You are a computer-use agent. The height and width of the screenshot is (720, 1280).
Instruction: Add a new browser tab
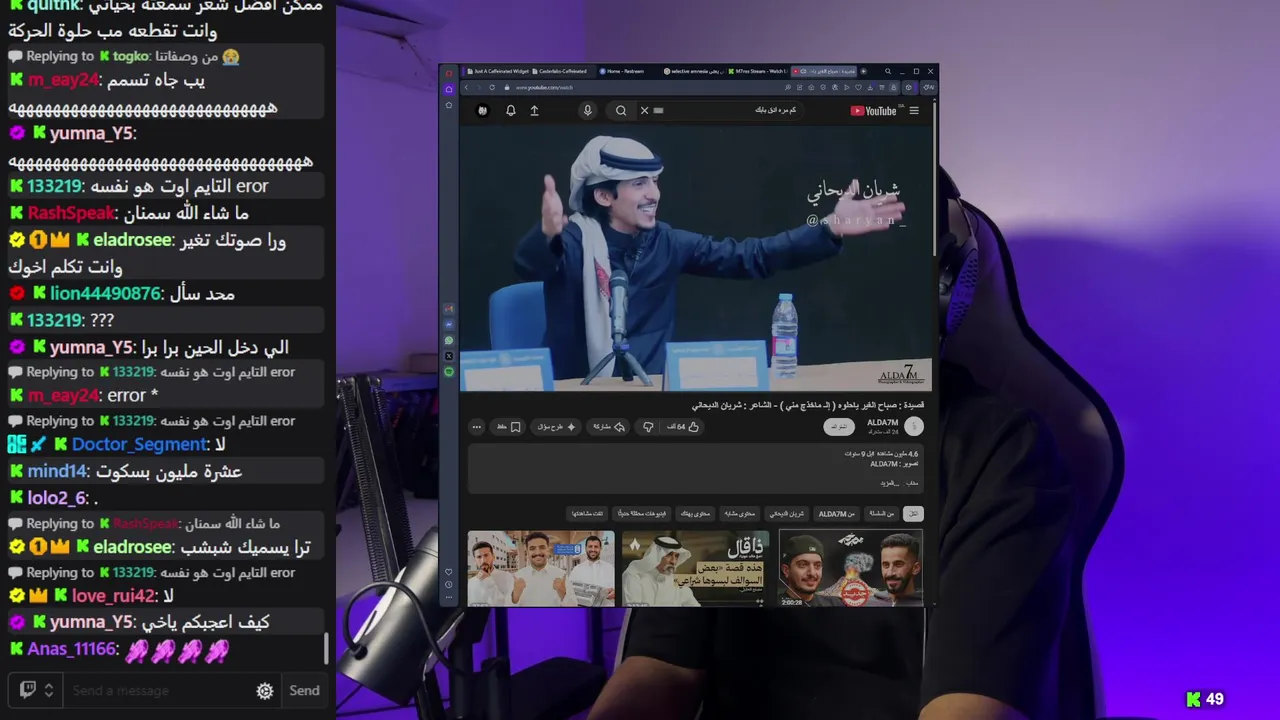(864, 72)
